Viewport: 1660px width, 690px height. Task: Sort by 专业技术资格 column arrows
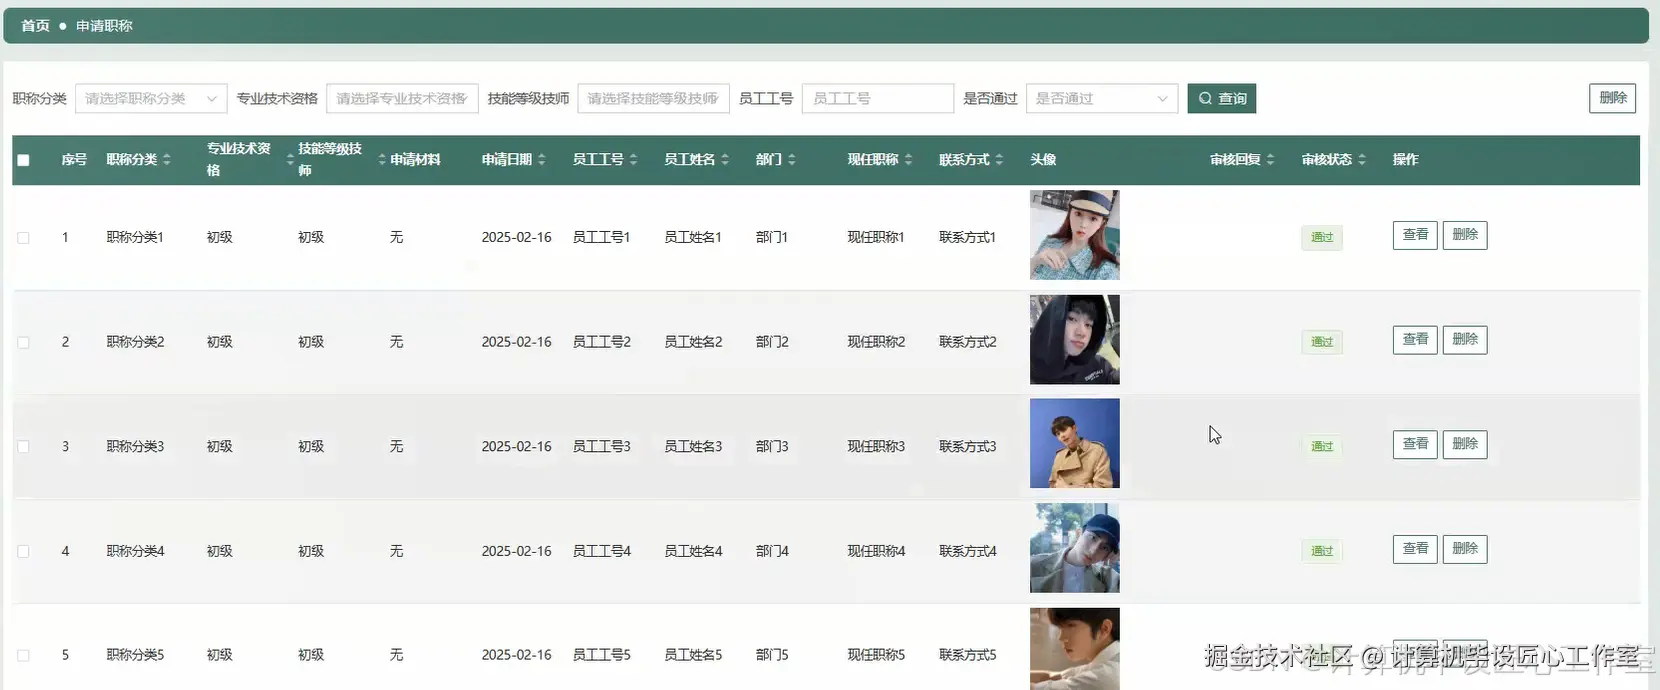[290, 160]
